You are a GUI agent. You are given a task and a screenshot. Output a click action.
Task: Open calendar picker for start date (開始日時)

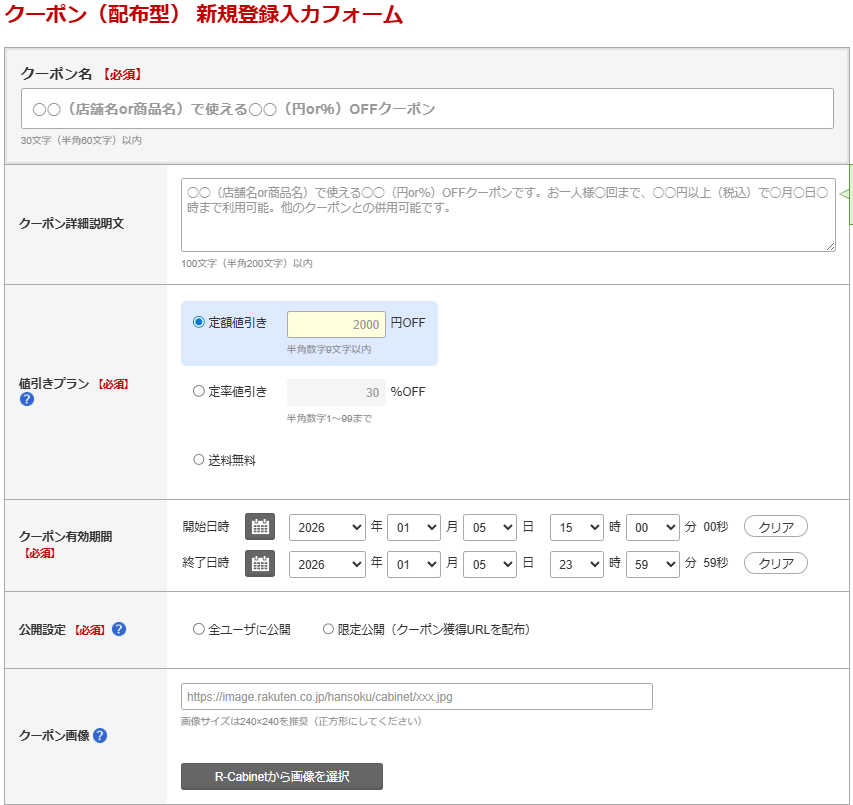[x=260, y=527]
